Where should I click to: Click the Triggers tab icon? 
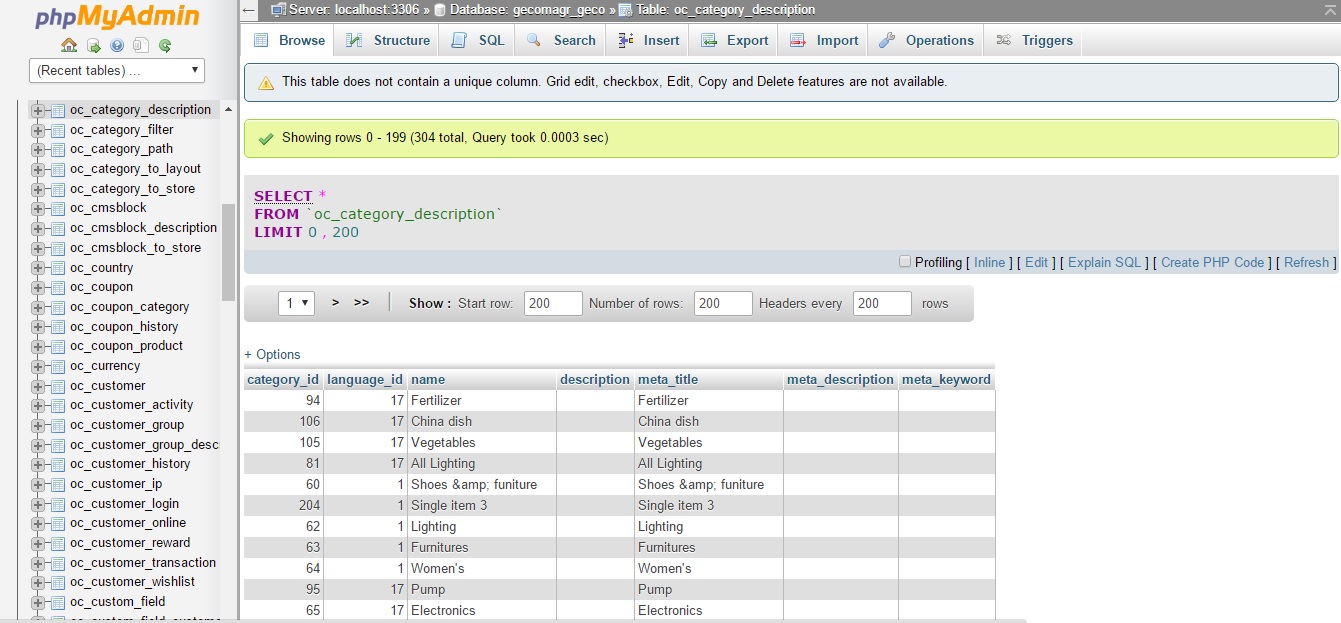tap(1004, 40)
